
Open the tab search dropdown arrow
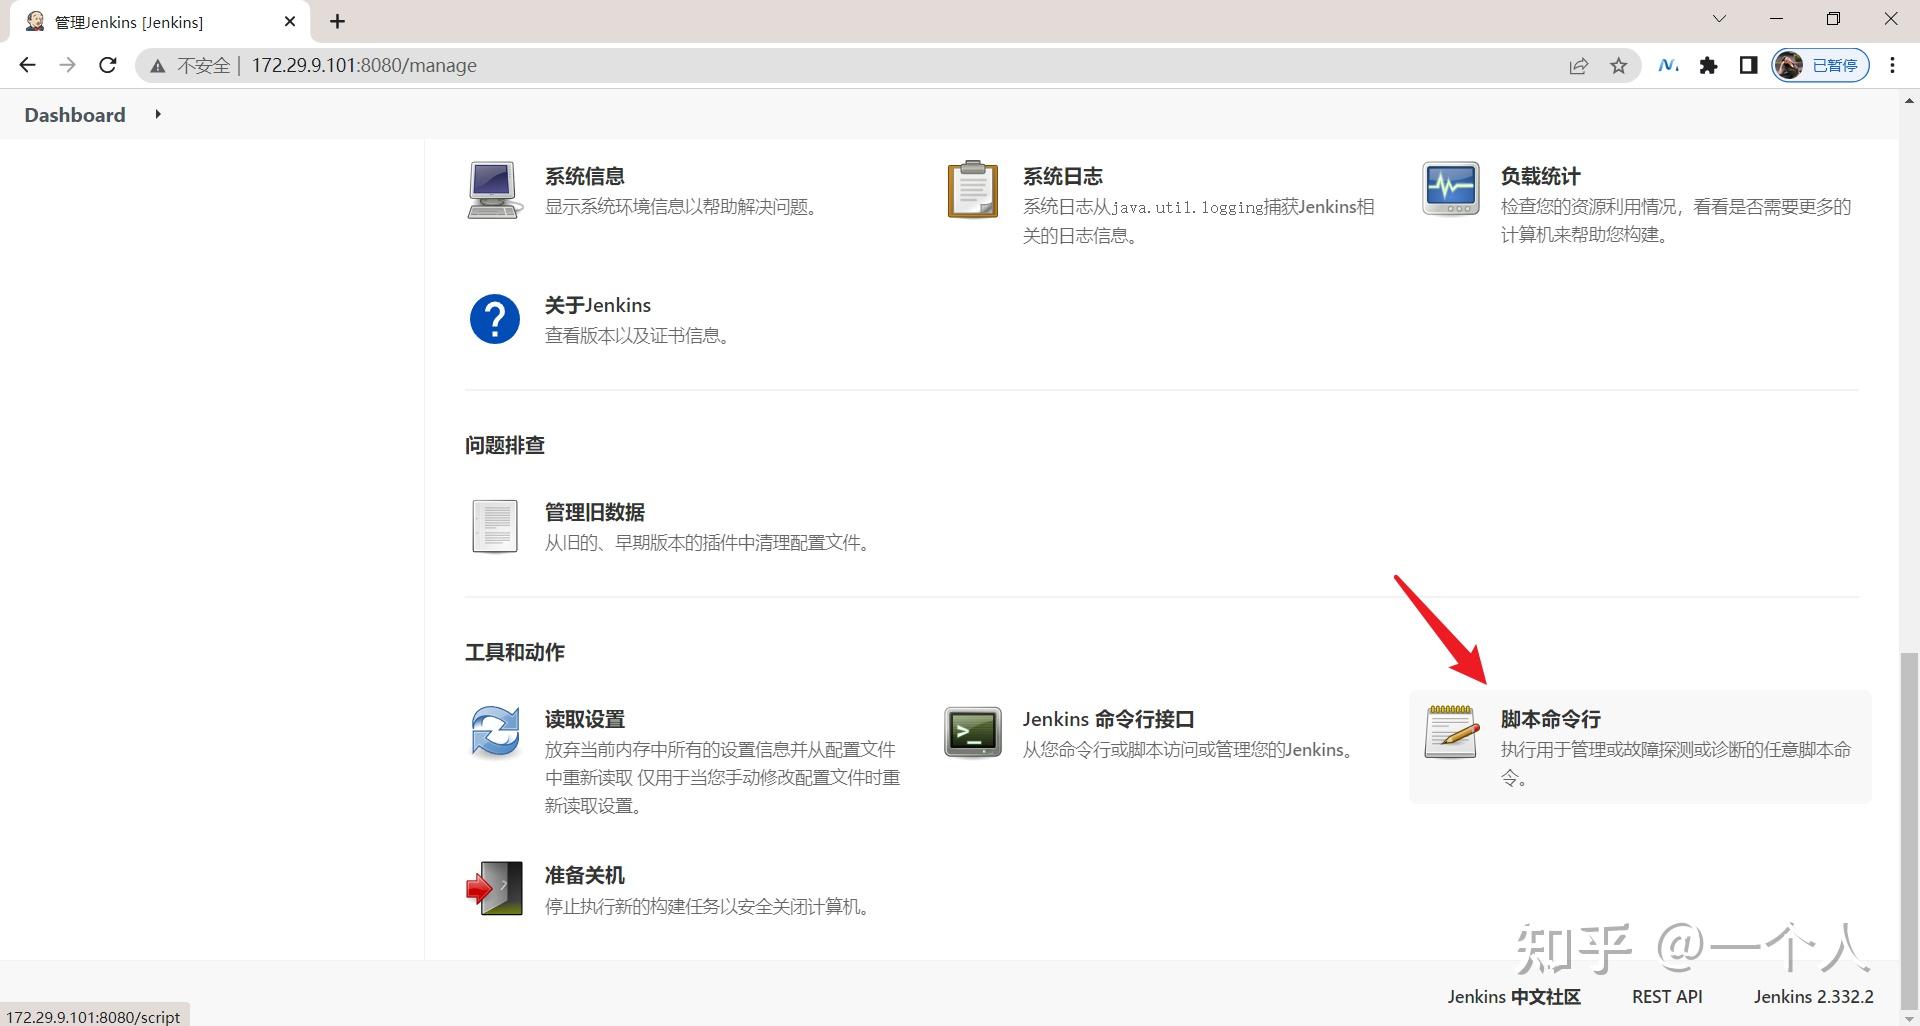click(1720, 19)
